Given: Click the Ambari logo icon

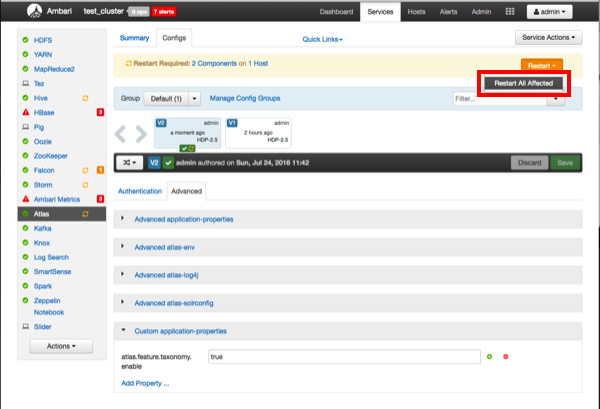Looking at the screenshot, I should pos(34,11).
